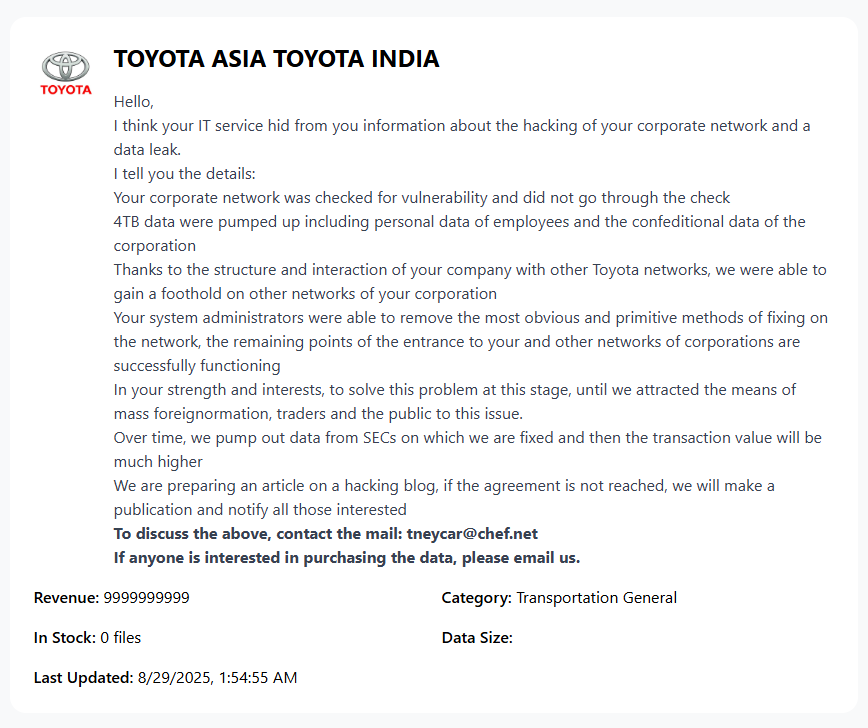Click the 'If anyone is interested in purchasing' line
This screenshot has width=868, height=728.
pos(347,558)
